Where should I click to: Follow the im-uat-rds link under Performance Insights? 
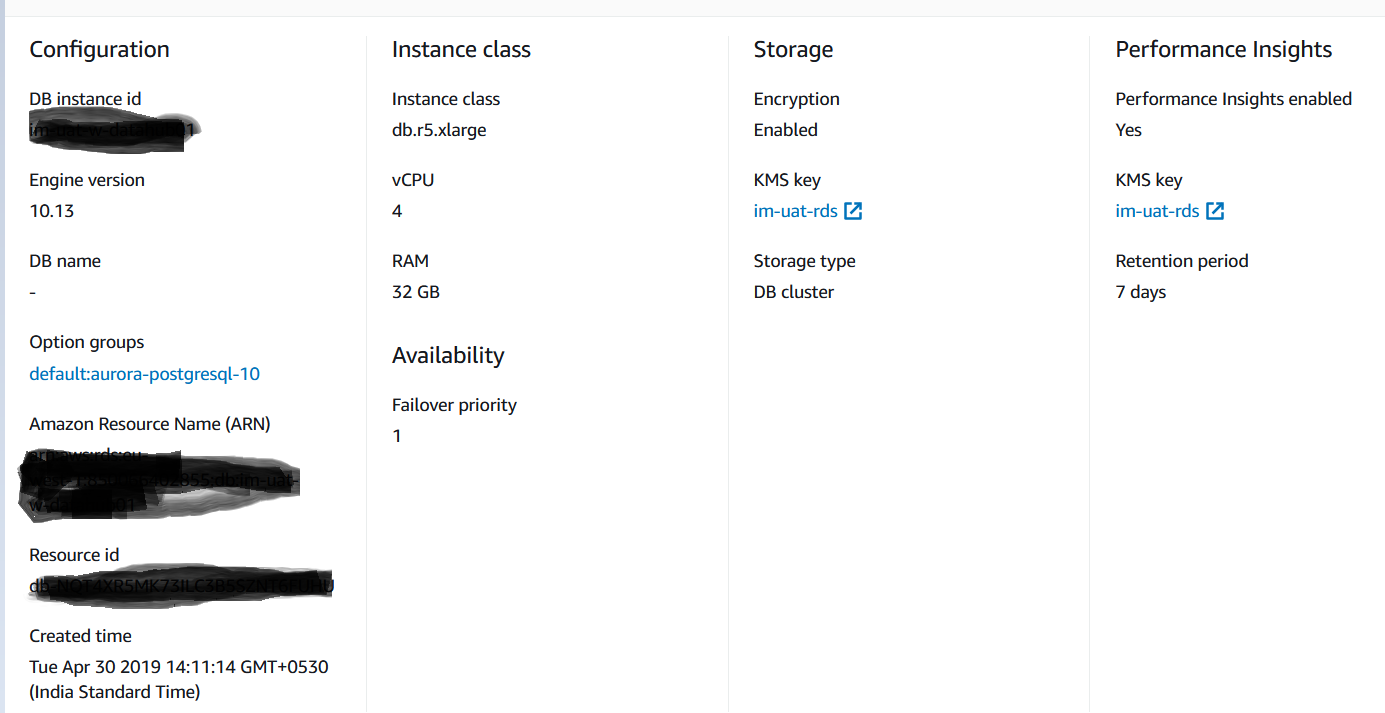click(1157, 211)
